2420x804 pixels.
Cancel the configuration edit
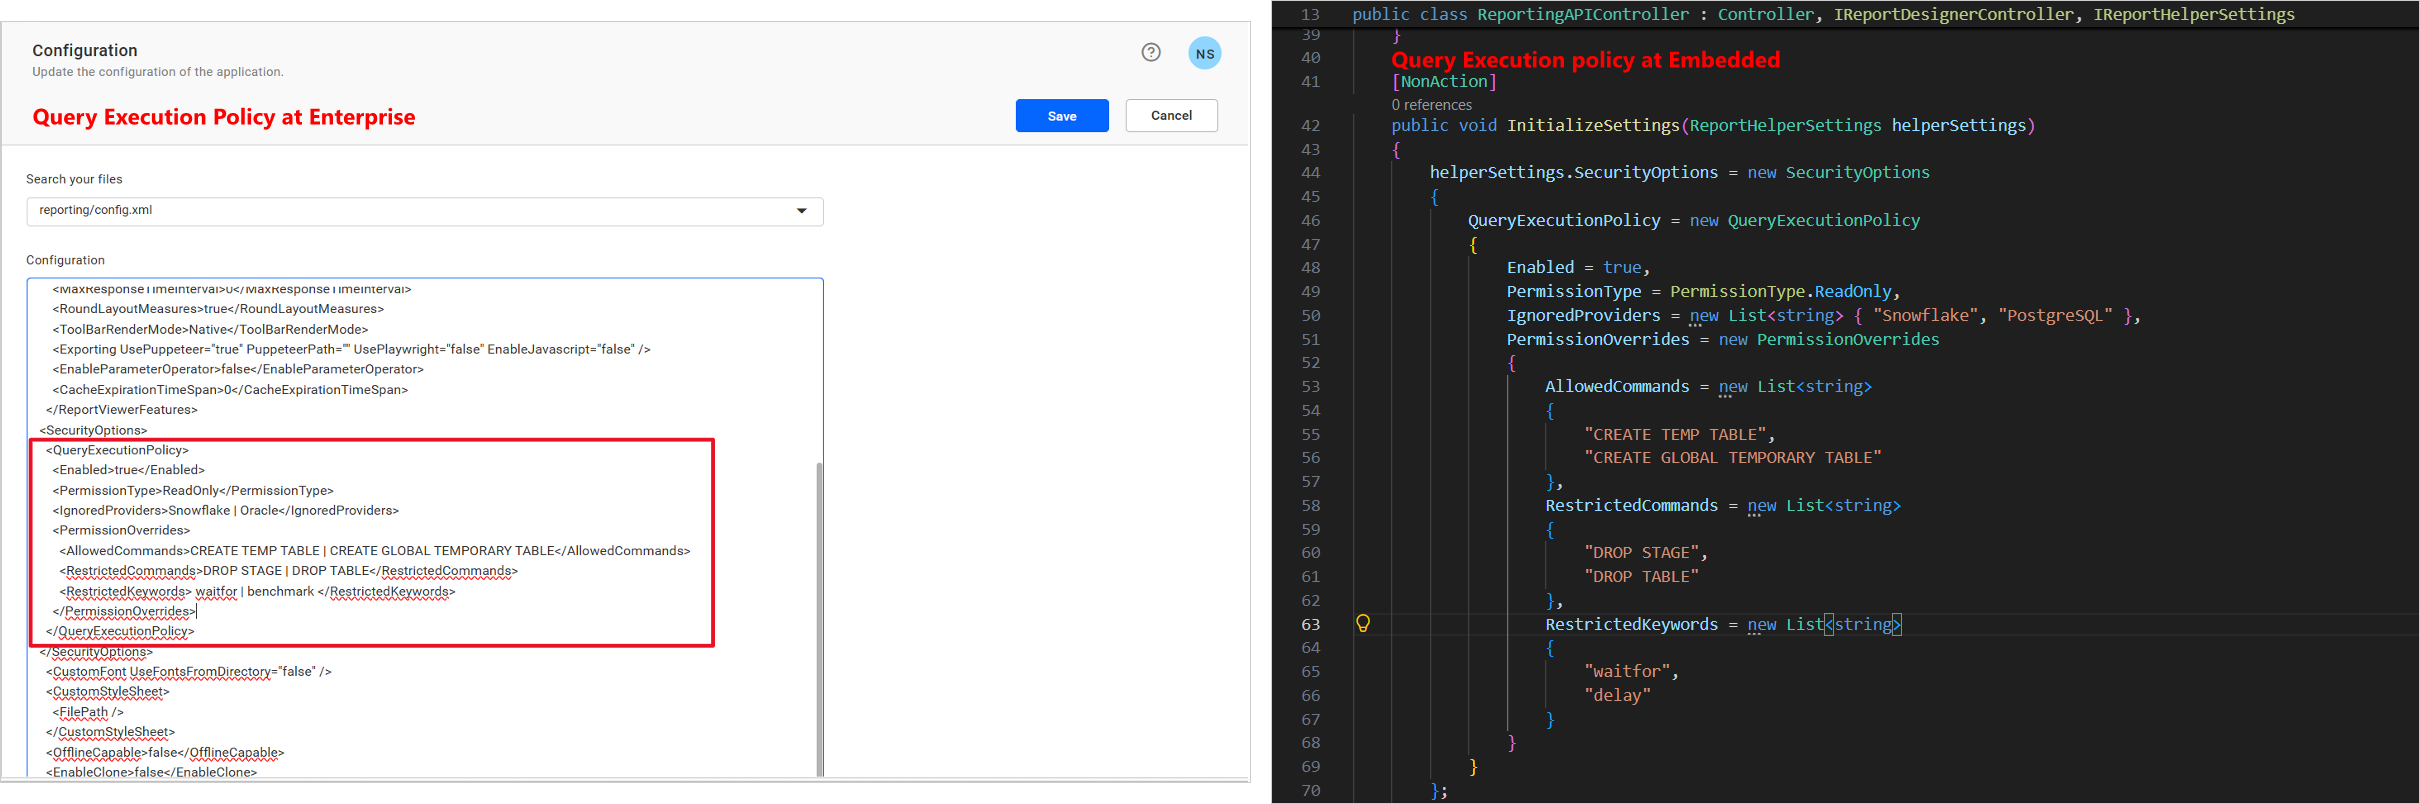click(1171, 116)
